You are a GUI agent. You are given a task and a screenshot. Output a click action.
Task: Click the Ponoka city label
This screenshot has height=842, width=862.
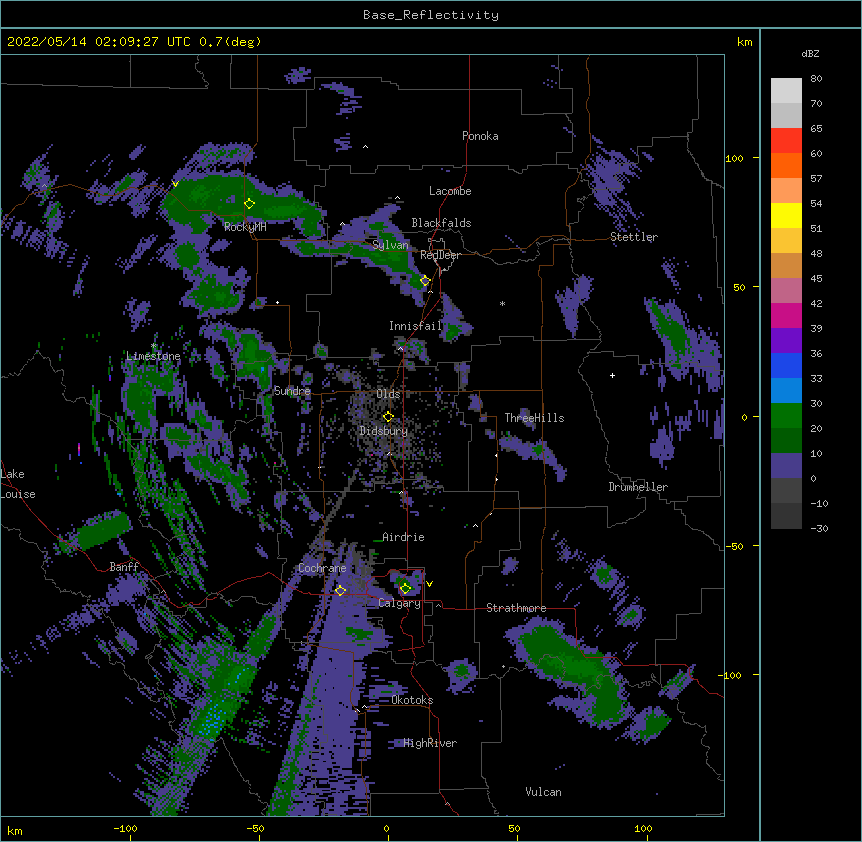point(480,136)
